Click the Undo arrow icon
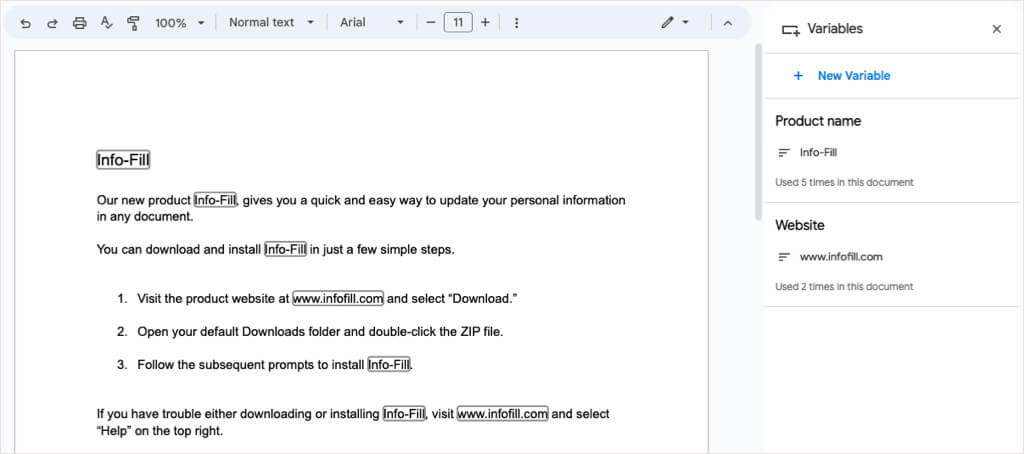 coord(25,23)
